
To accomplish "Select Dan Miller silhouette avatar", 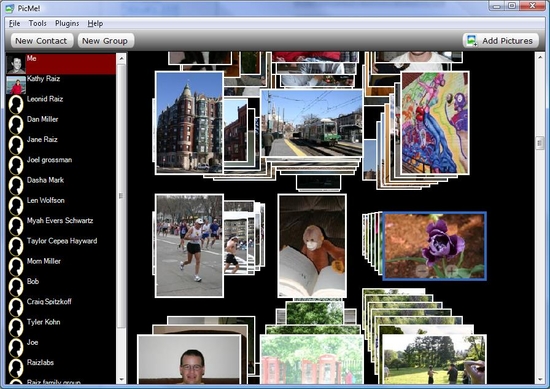I will (16, 125).
